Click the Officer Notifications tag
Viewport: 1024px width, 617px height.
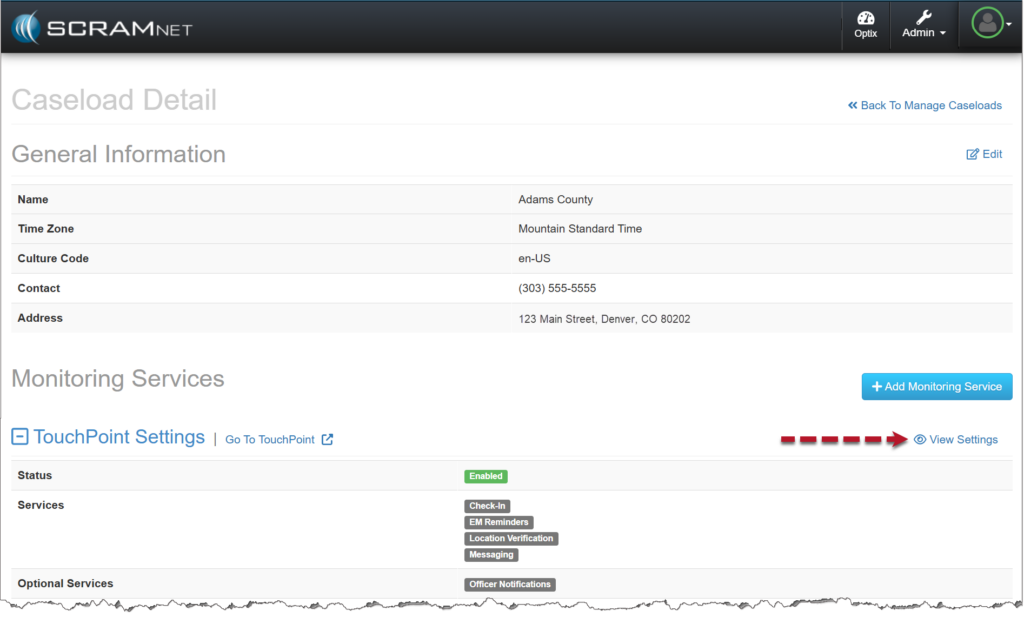tap(510, 584)
